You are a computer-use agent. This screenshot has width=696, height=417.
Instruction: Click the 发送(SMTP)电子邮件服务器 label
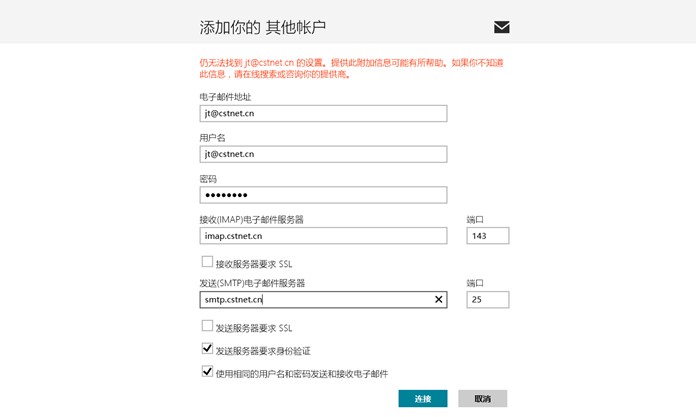pos(252,283)
